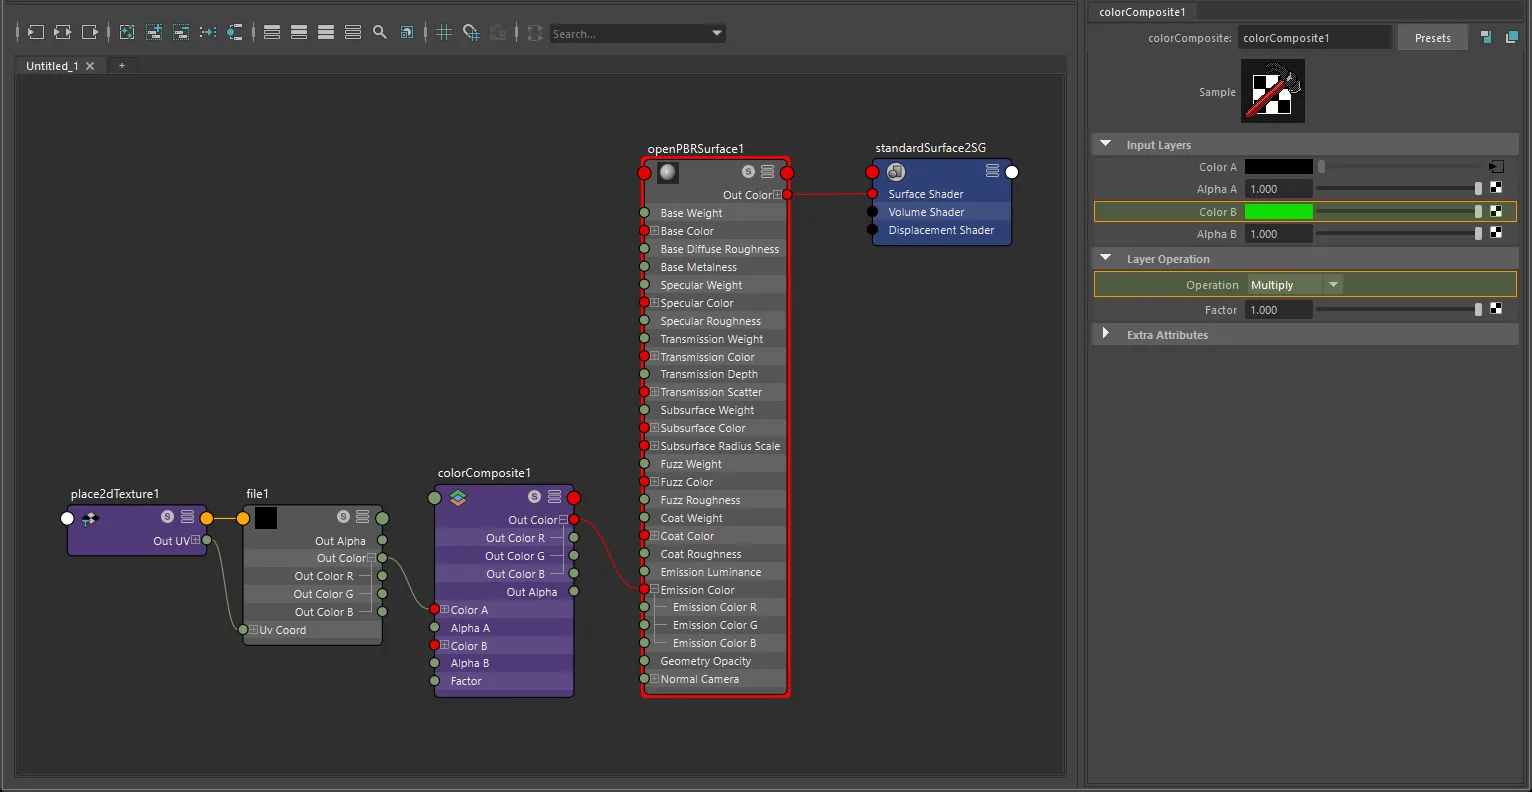Click the openPBRSurface1 sphere swatch icon

point(668,172)
